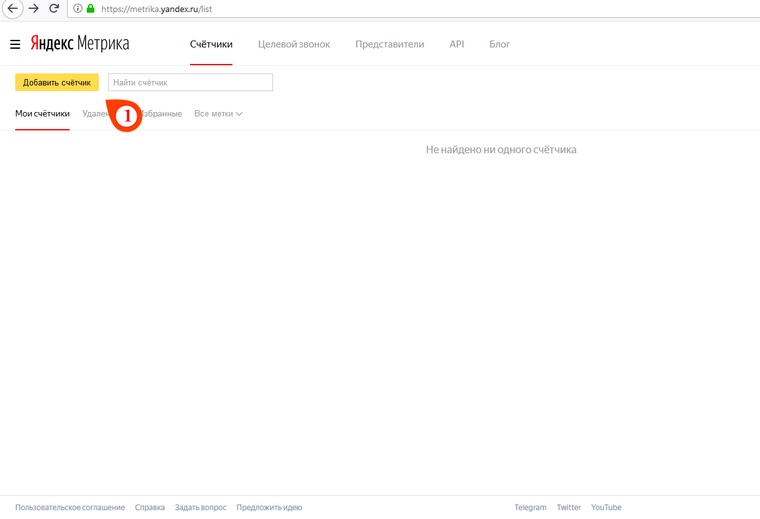Screen dimensions: 760x519
Task: Open the Пользовательское соглашение footer link
Action: pyautogui.click(x=70, y=507)
